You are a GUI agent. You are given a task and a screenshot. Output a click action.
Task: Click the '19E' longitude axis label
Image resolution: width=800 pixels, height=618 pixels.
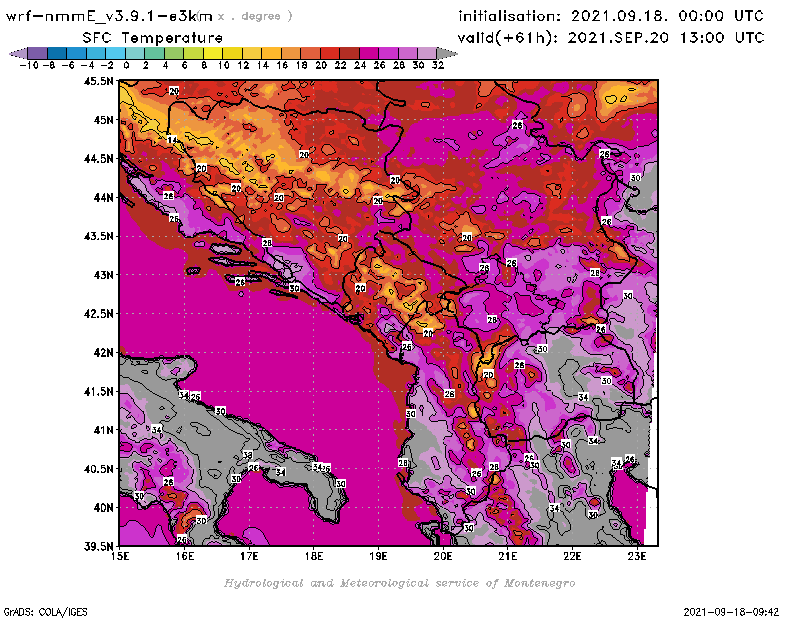[x=378, y=556]
